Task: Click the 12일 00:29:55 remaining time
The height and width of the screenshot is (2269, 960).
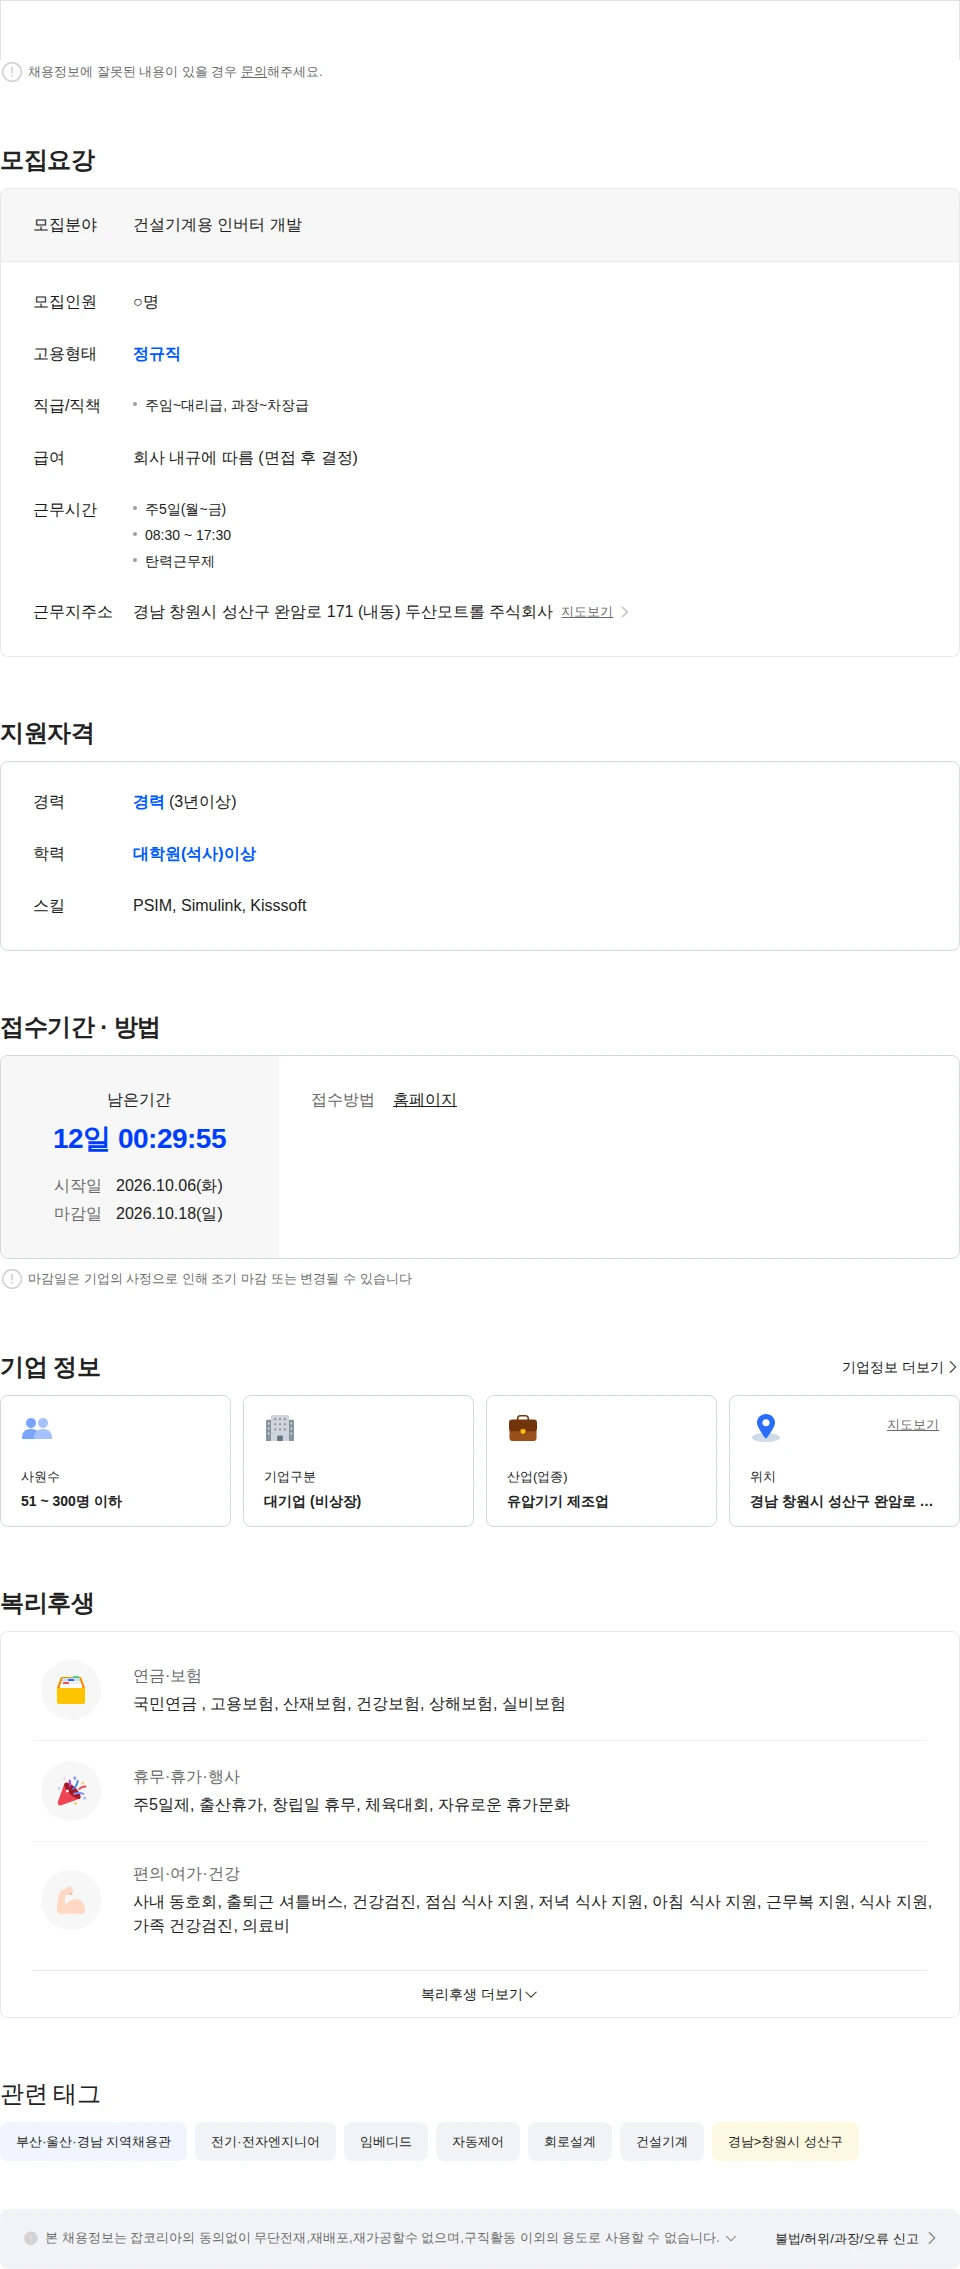Action: pos(140,1139)
